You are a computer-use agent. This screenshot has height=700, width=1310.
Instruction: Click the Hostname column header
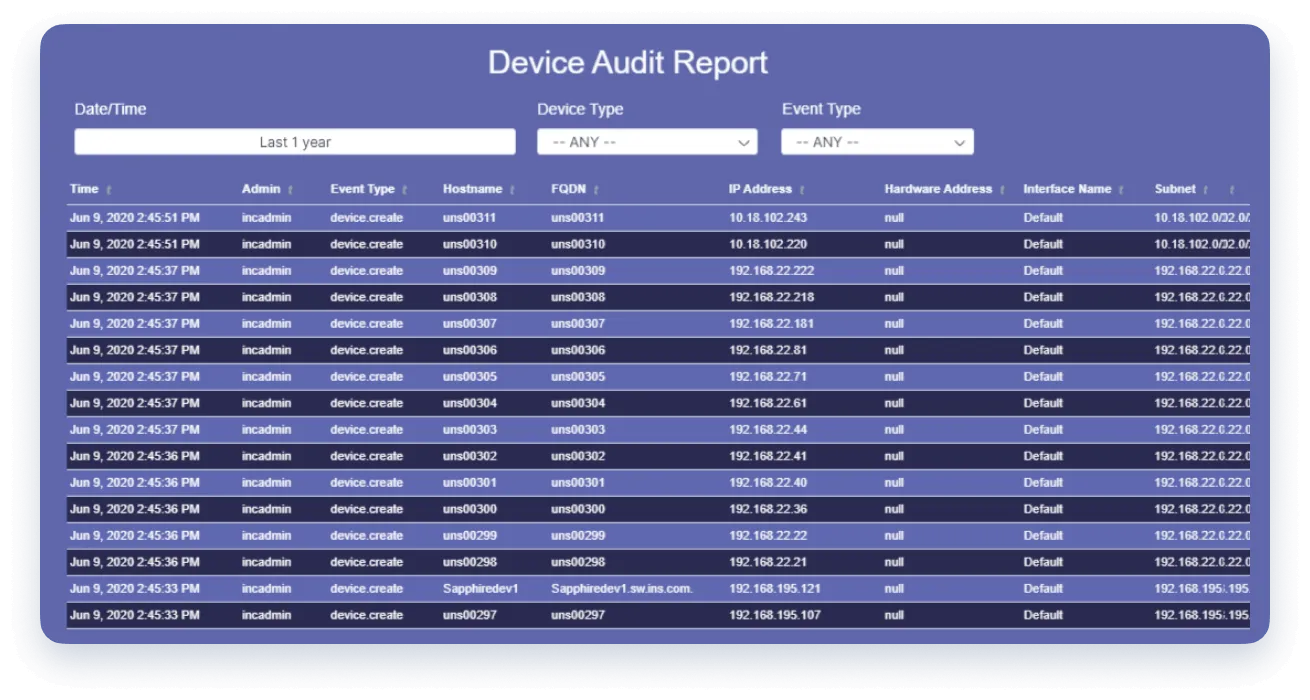472,189
